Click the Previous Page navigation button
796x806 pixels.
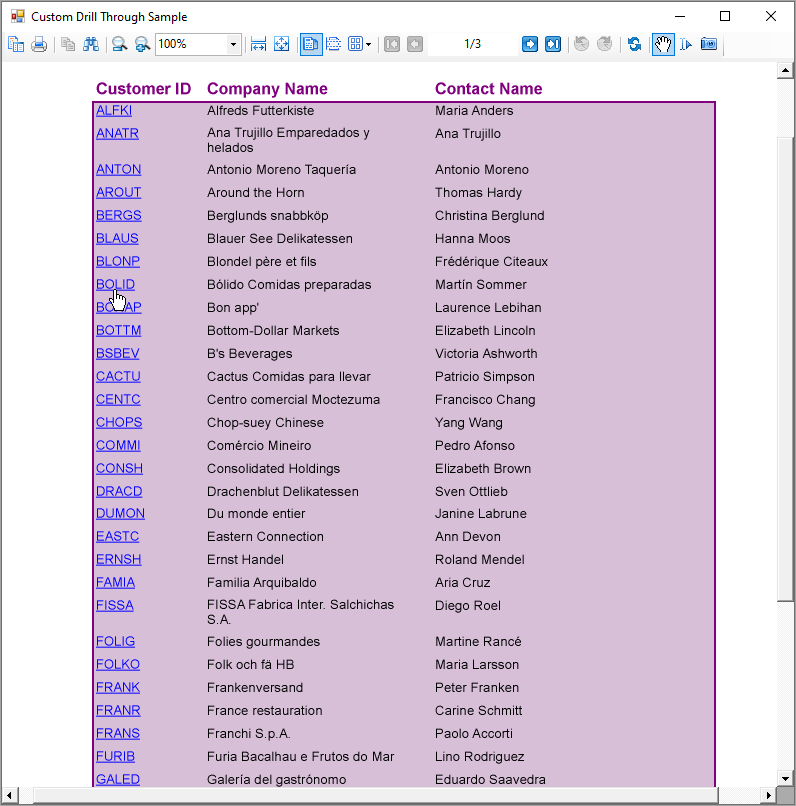415,44
